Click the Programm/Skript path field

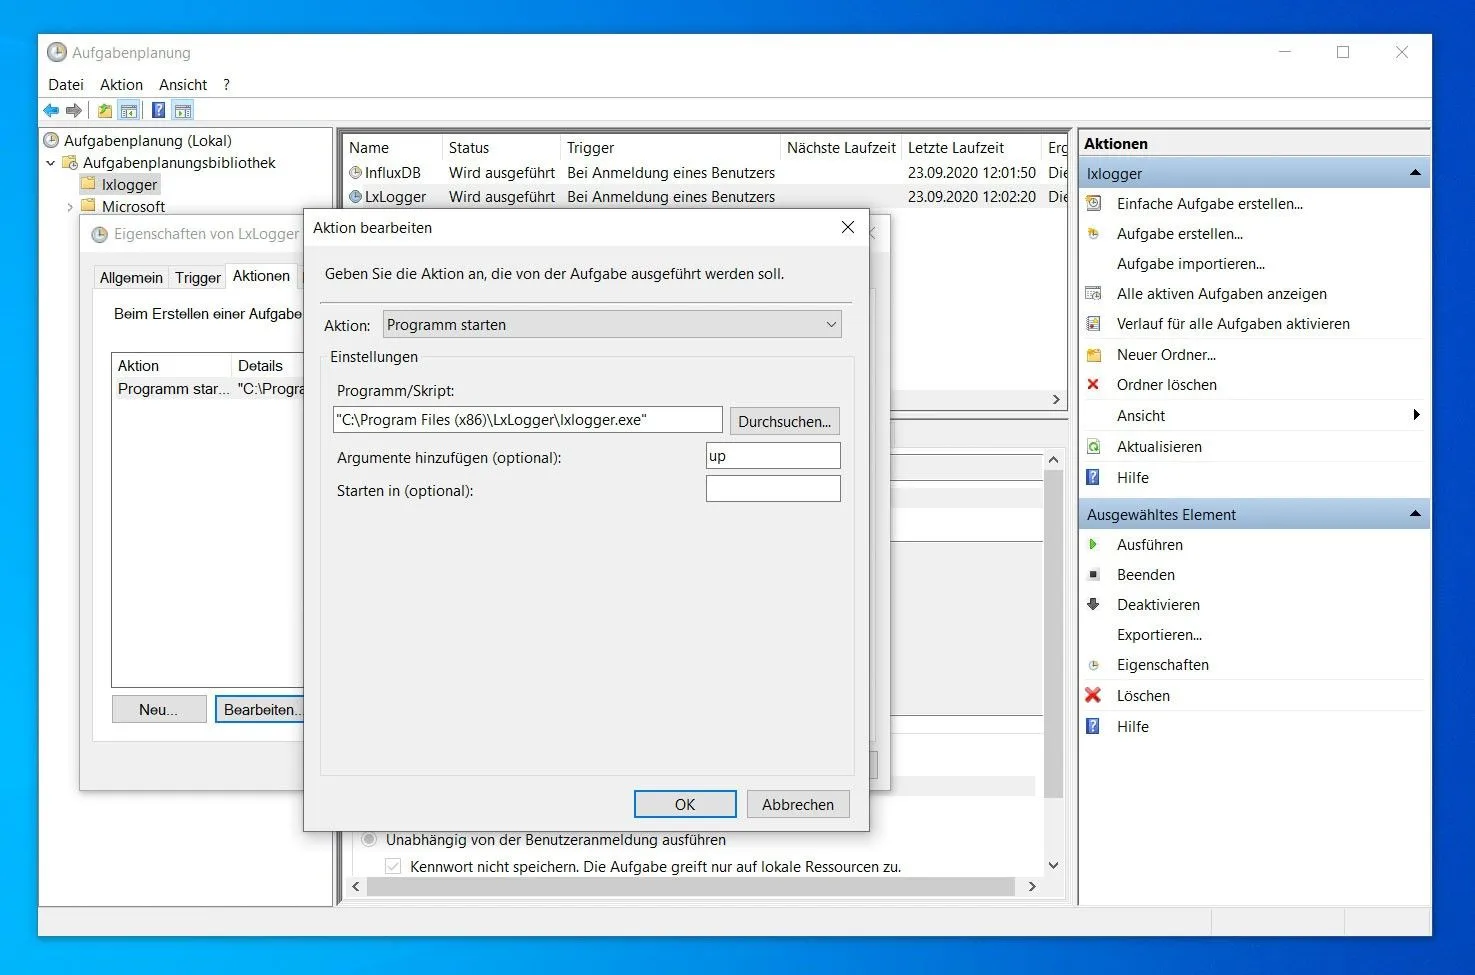[x=527, y=420]
